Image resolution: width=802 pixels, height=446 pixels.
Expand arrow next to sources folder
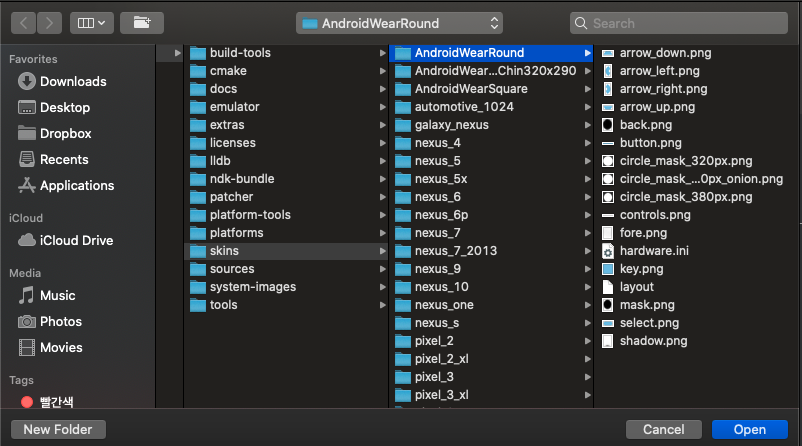click(x=383, y=269)
